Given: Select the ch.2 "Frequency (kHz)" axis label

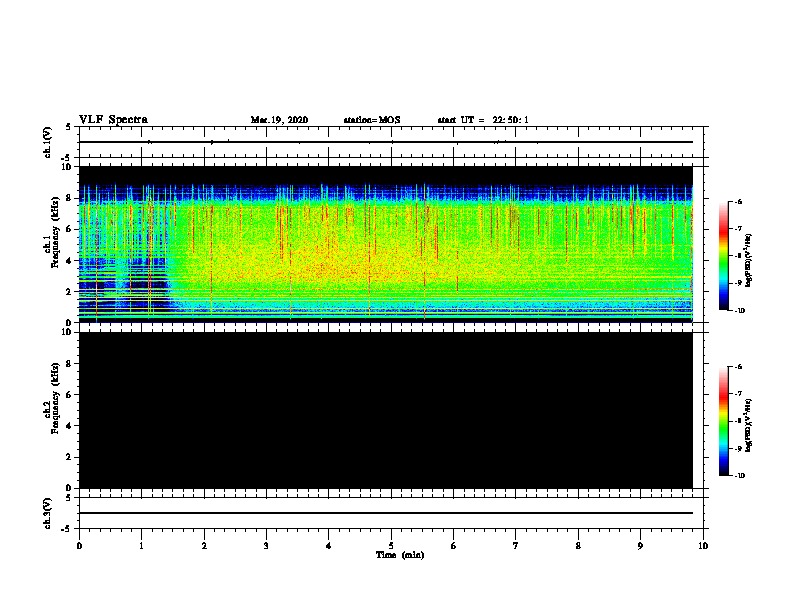Looking at the screenshot, I should pos(55,397).
